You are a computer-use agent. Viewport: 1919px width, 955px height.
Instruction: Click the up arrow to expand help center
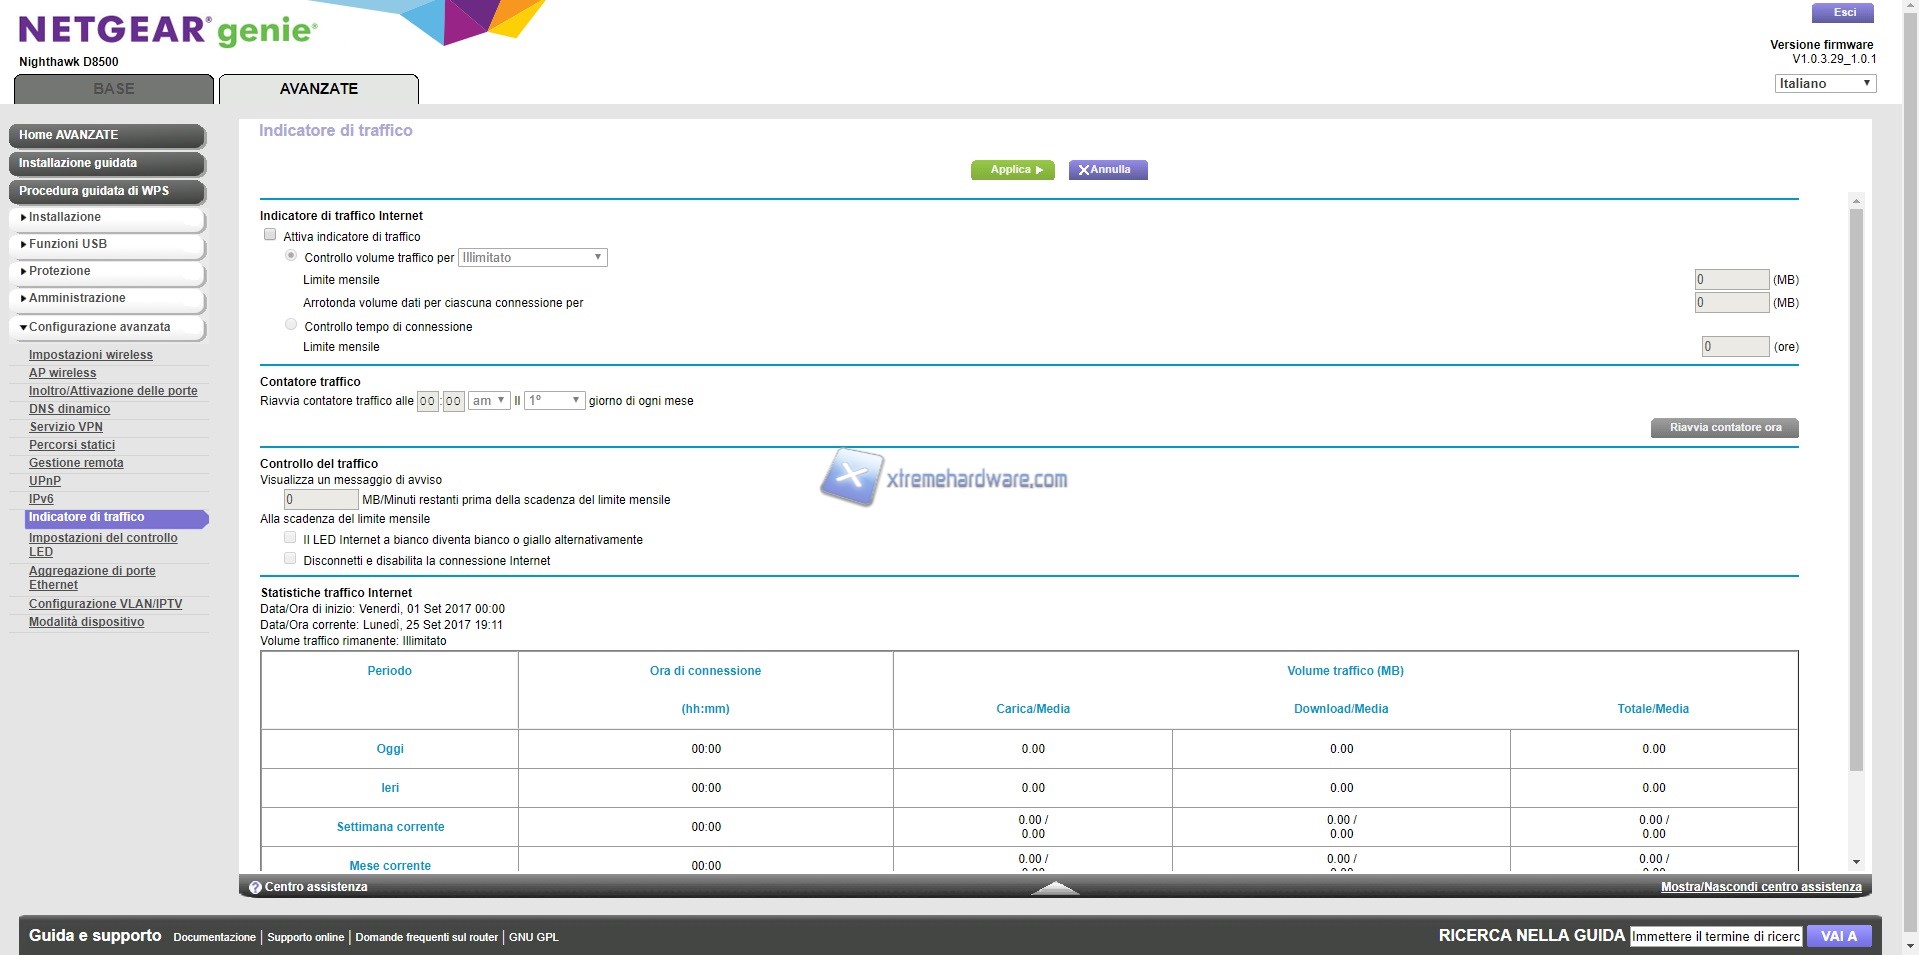coord(1054,887)
